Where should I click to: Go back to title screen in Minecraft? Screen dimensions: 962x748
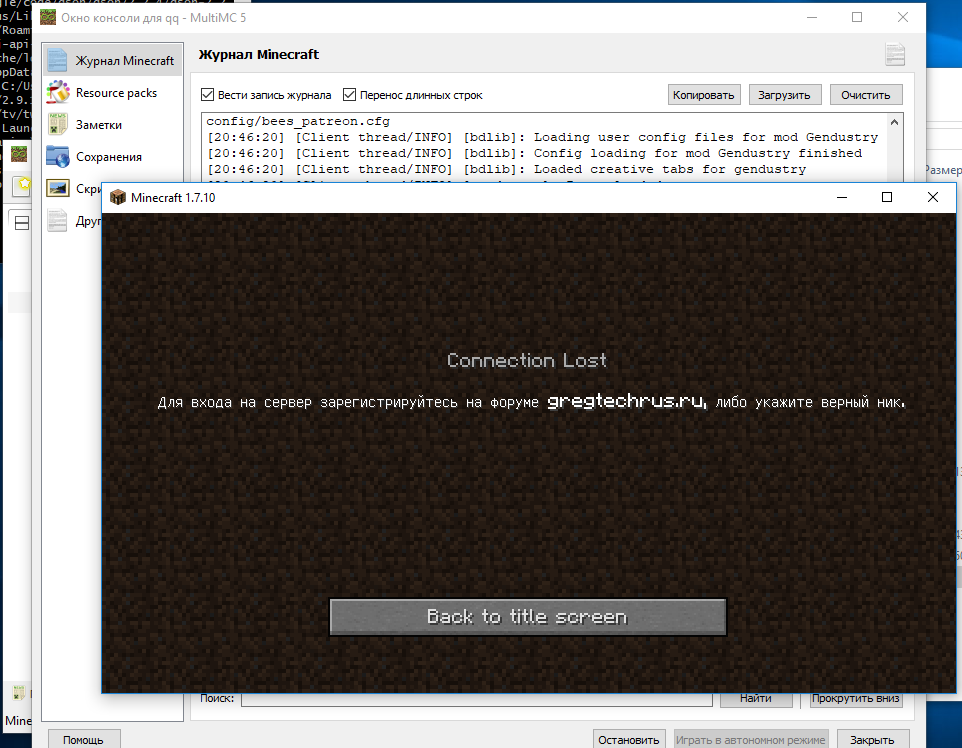(528, 617)
